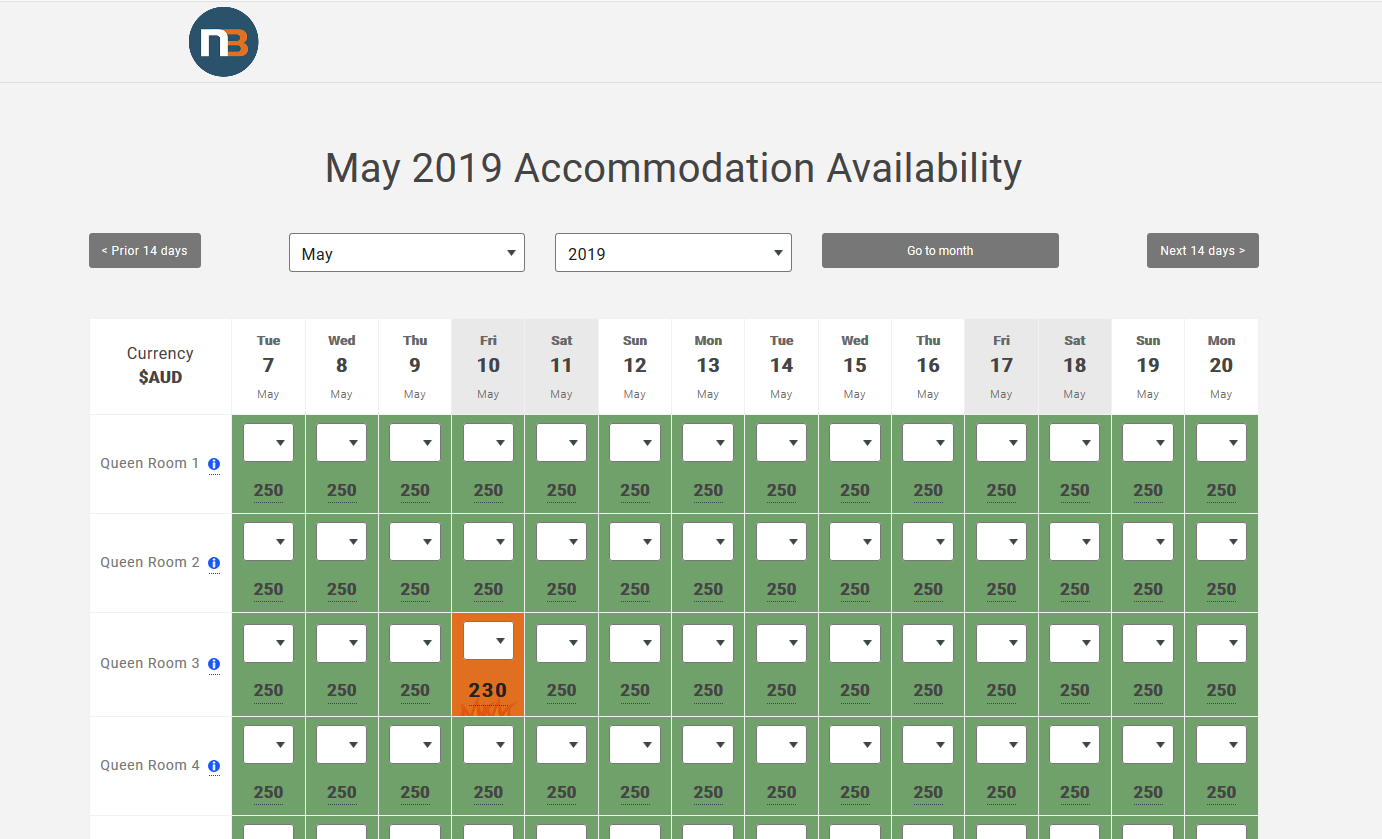
Task: Open the May month dropdown
Action: tap(407, 253)
